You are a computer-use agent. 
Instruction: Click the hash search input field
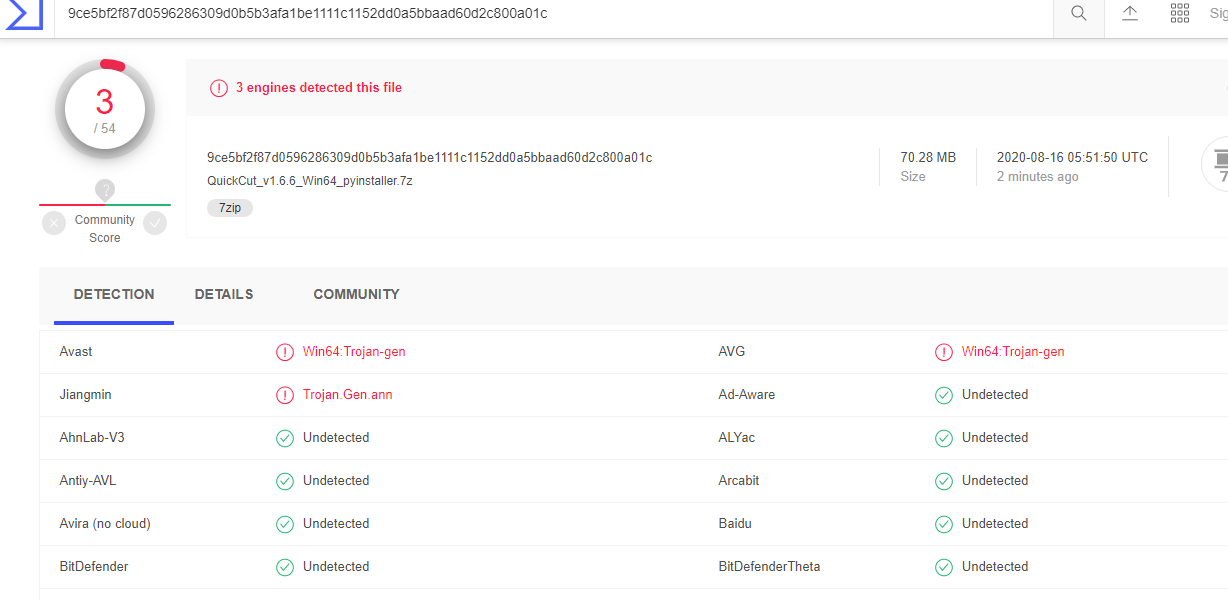(550, 14)
